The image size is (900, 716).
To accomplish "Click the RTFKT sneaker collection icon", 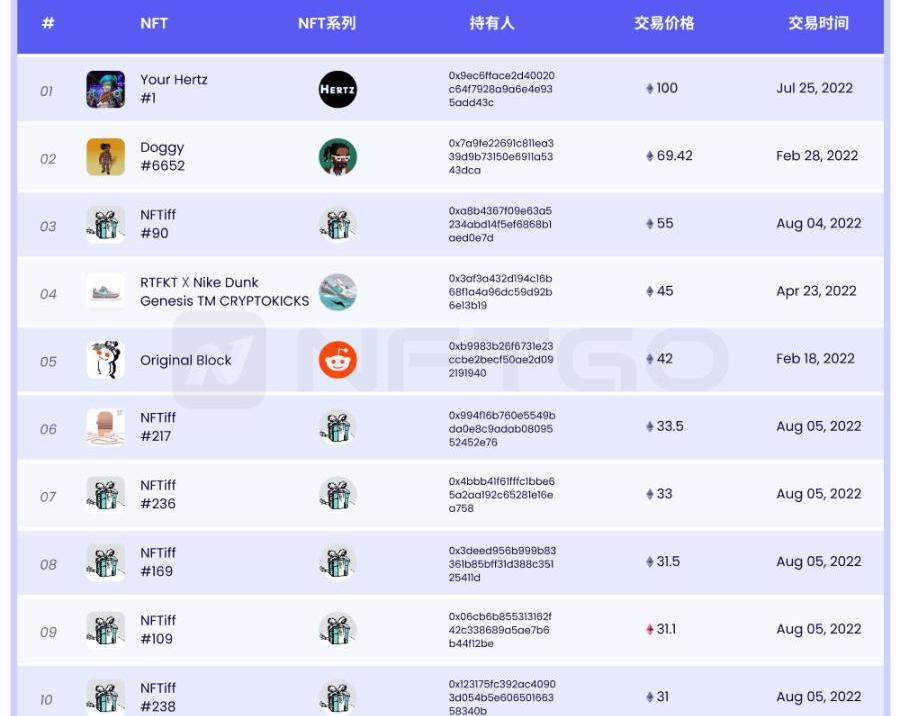I will pyautogui.click(x=337, y=292).
